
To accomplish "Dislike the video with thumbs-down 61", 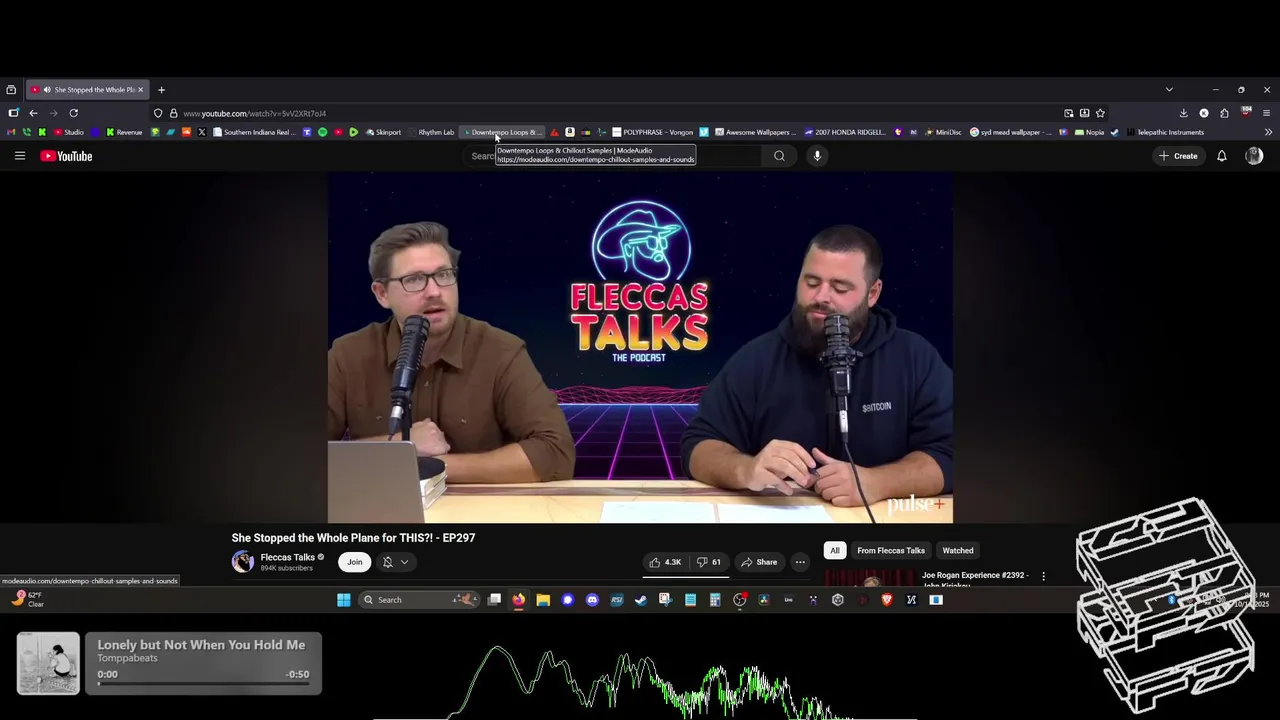I will click(x=709, y=562).
